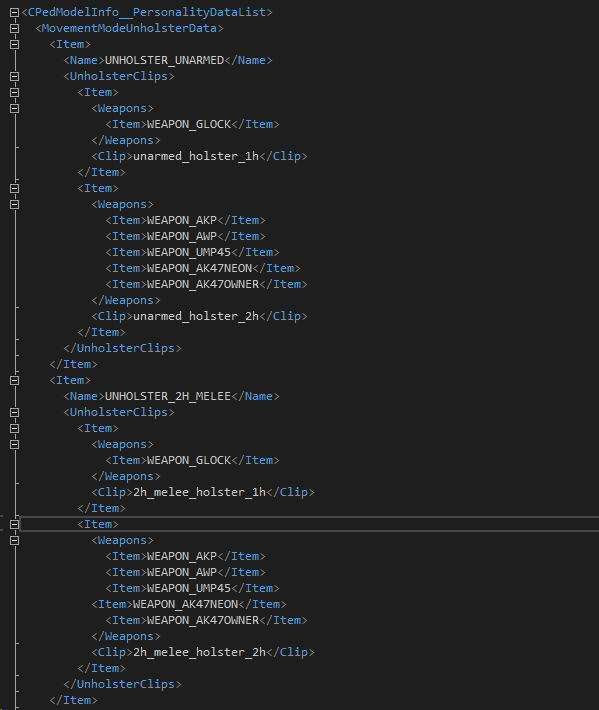Collapse the CPedModelInfo__PersonalityDataList root node
Viewport: 599px width, 710px height.
point(14,12)
